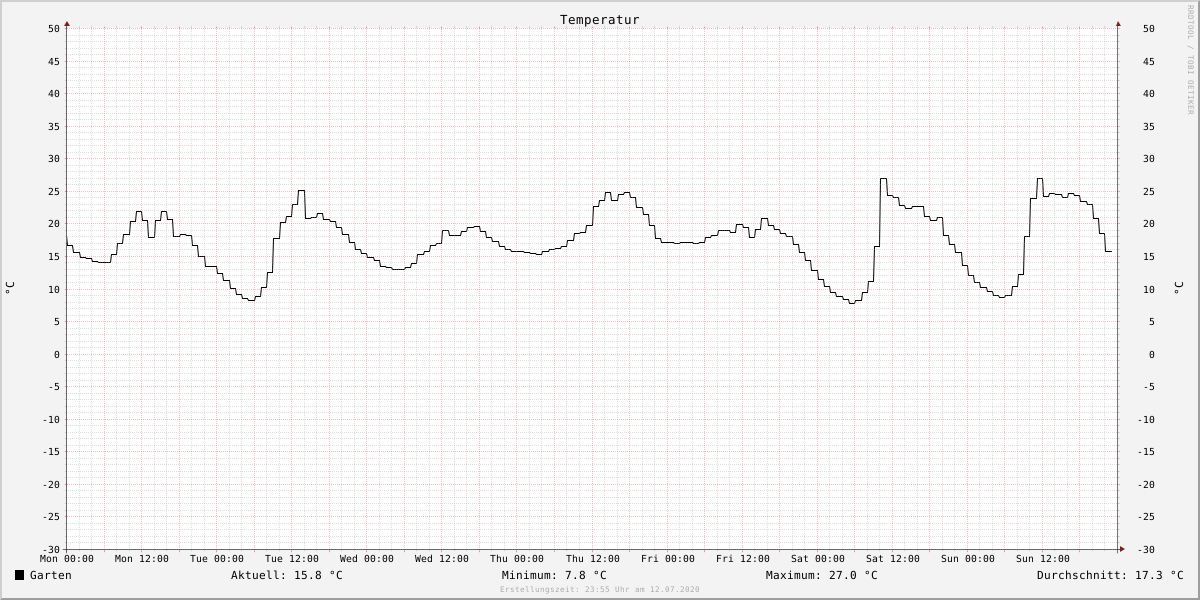Select the Thu 12:00 time axis label
This screenshot has height=600, width=1200.
click(593, 559)
